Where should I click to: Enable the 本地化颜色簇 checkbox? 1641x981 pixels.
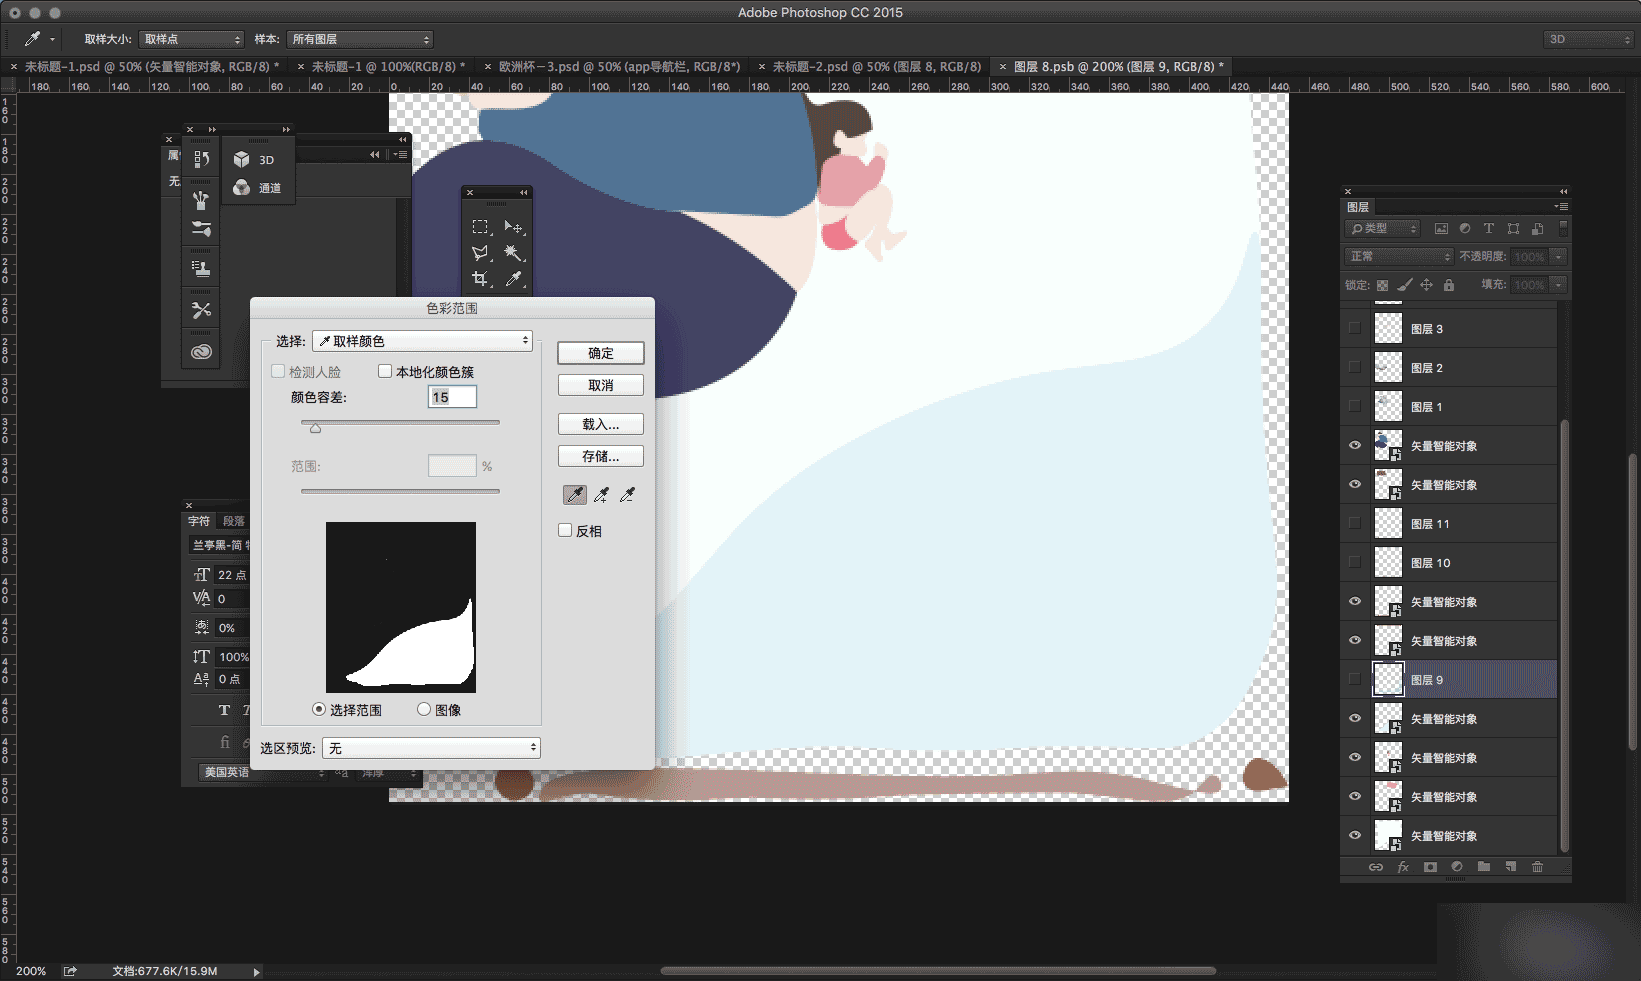(x=385, y=371)
